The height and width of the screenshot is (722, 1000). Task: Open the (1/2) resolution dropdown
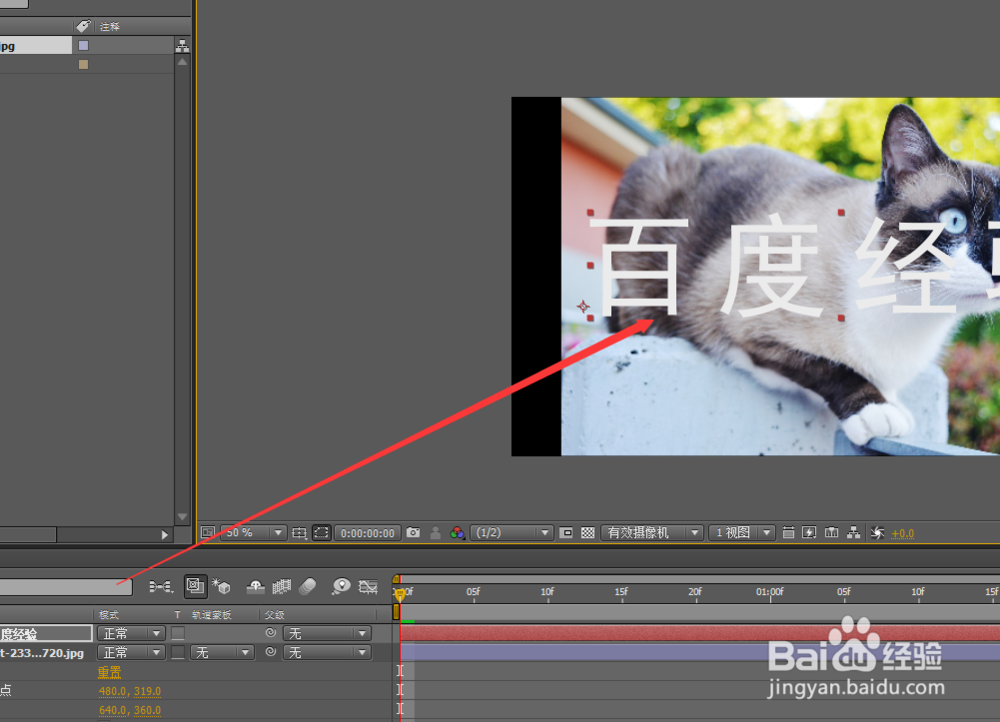point(511,533)
